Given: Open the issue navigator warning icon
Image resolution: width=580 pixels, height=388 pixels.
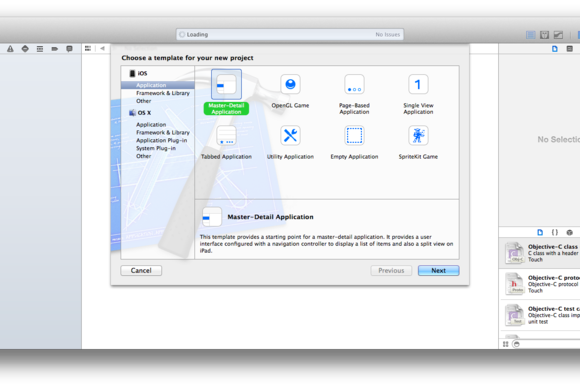Looking at the screenshot, I should [x=10, y=49].
